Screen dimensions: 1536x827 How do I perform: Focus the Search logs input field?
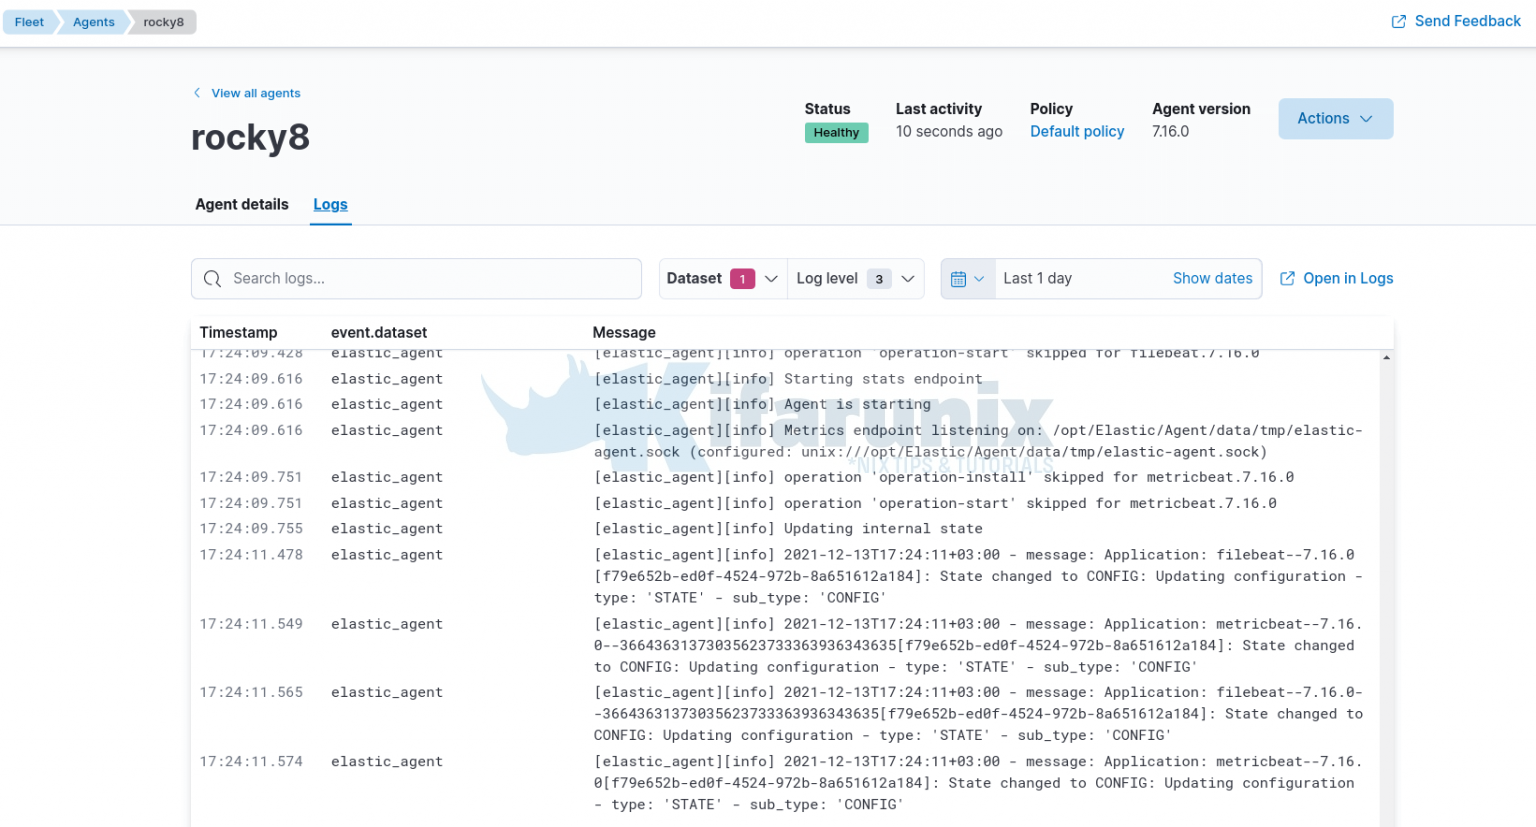(x=430, y=279)
